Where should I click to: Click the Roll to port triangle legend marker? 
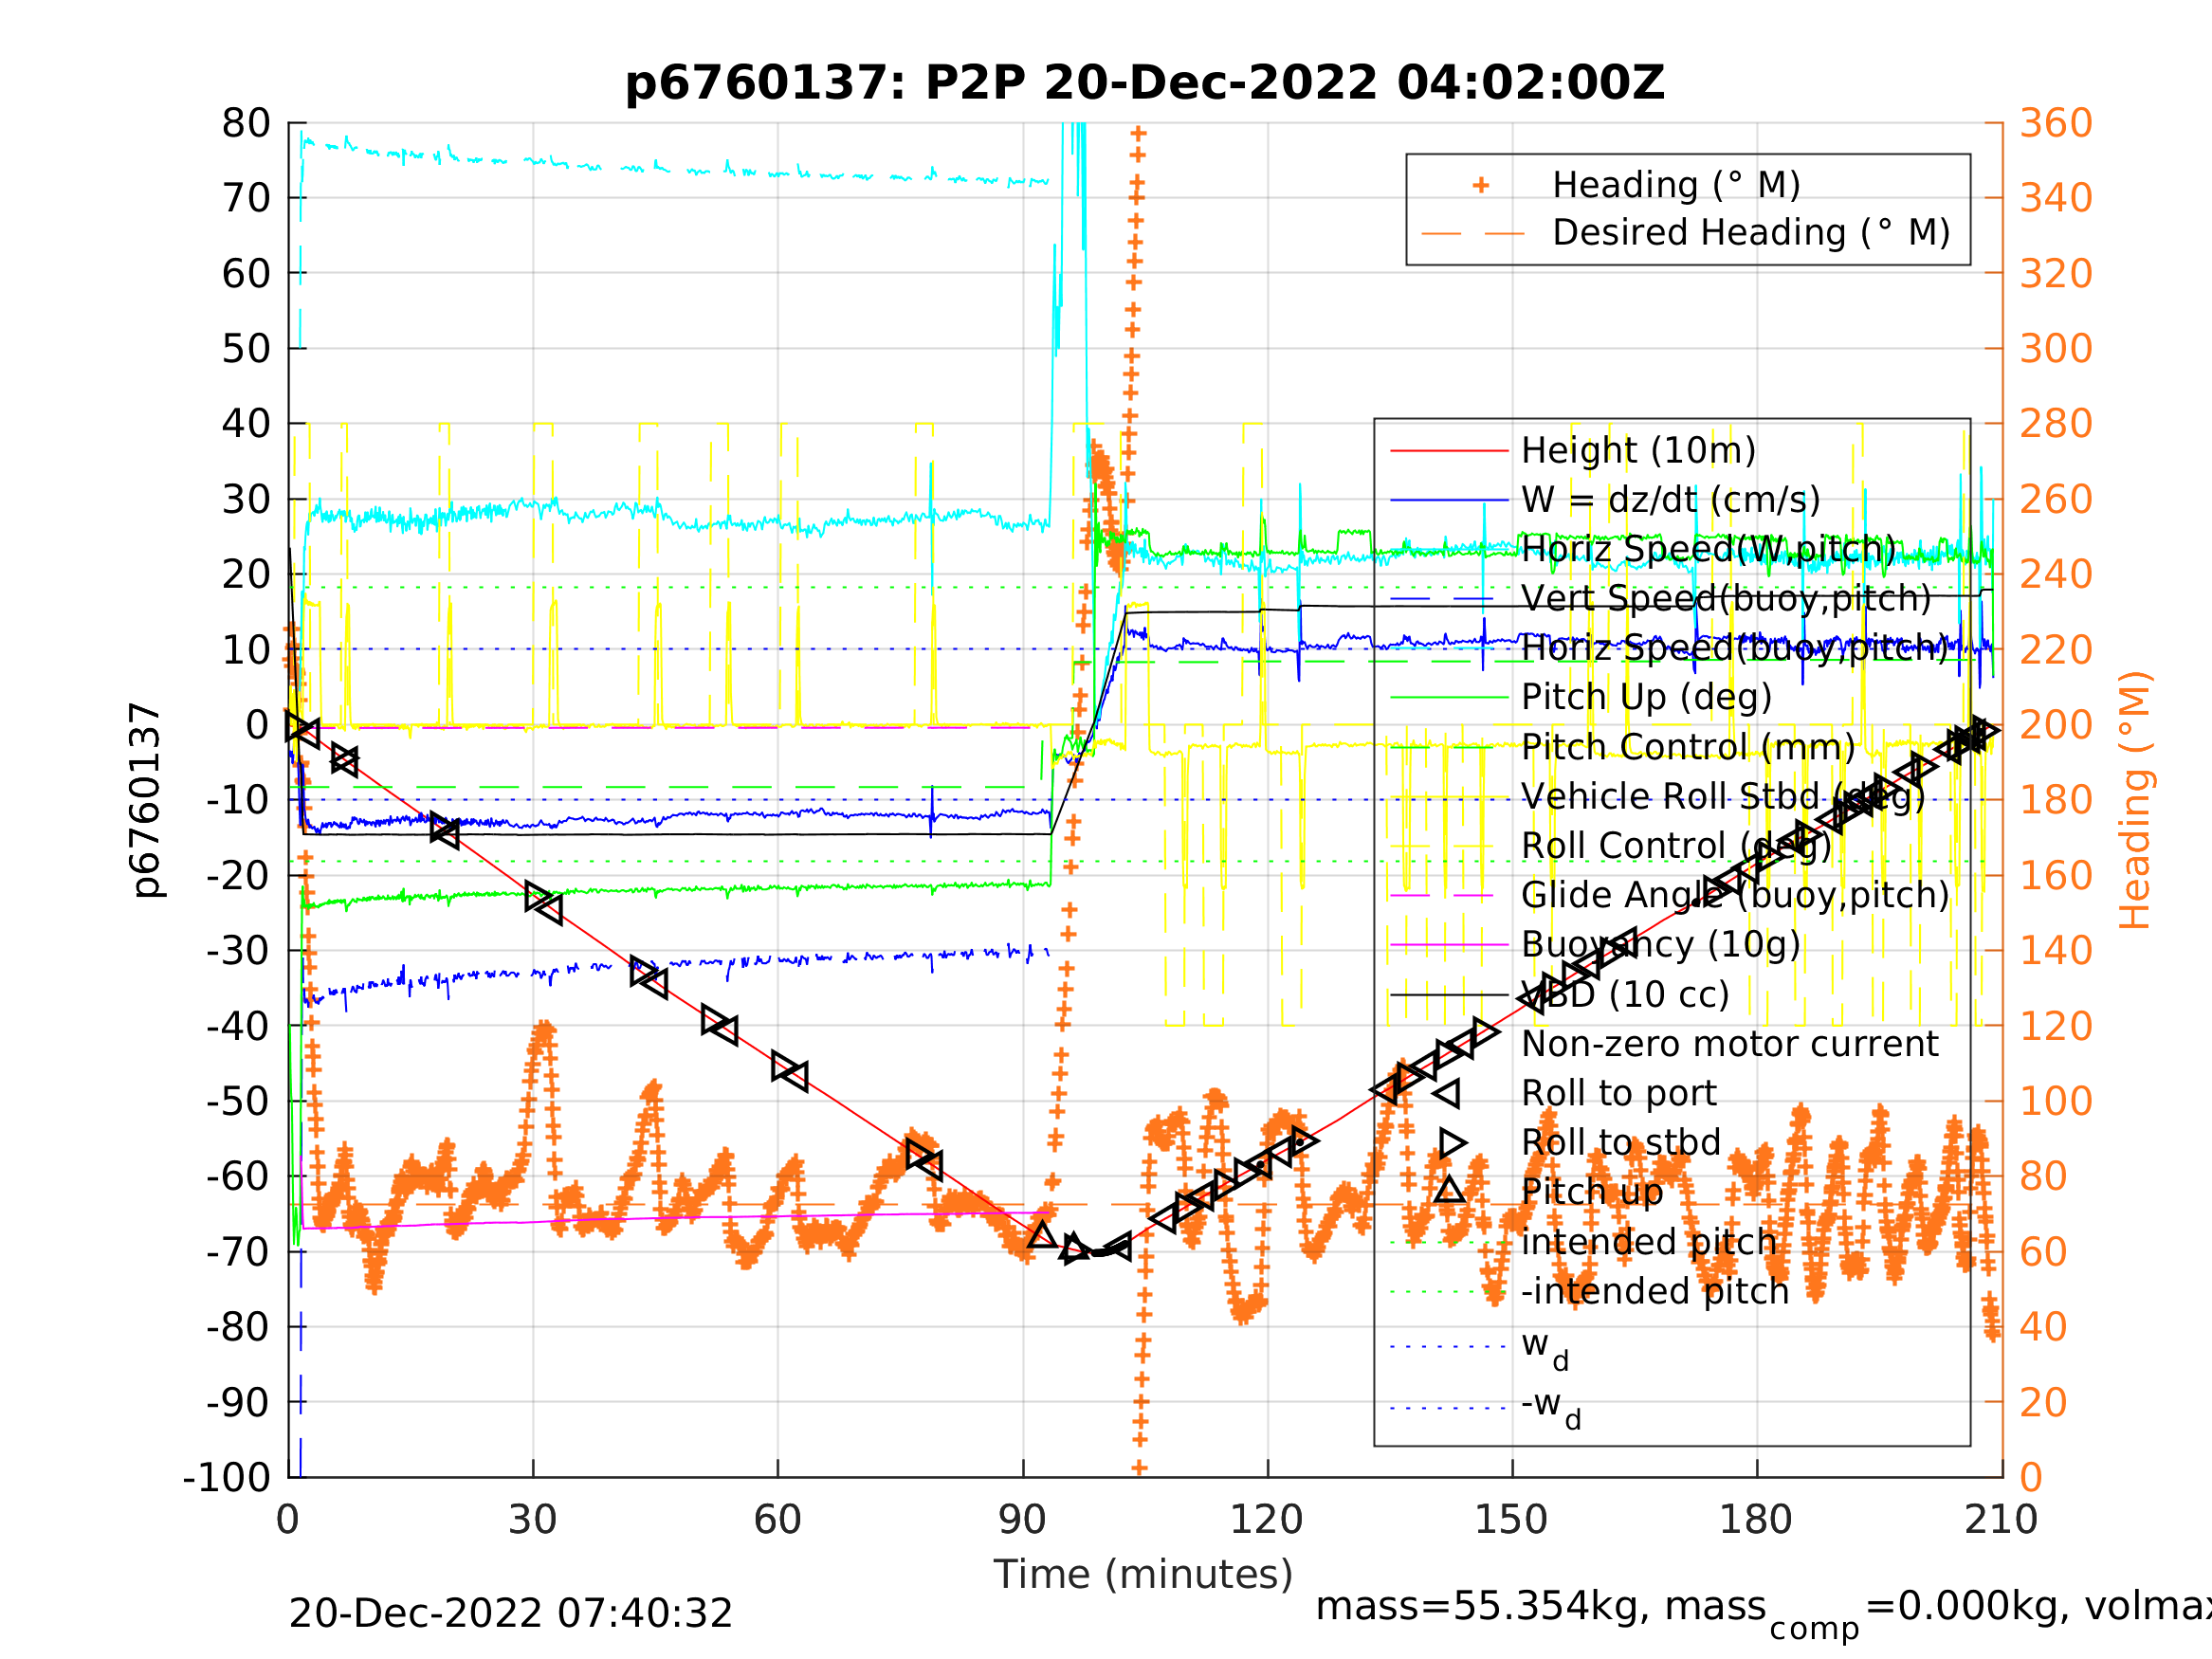coord(1447,1094)
